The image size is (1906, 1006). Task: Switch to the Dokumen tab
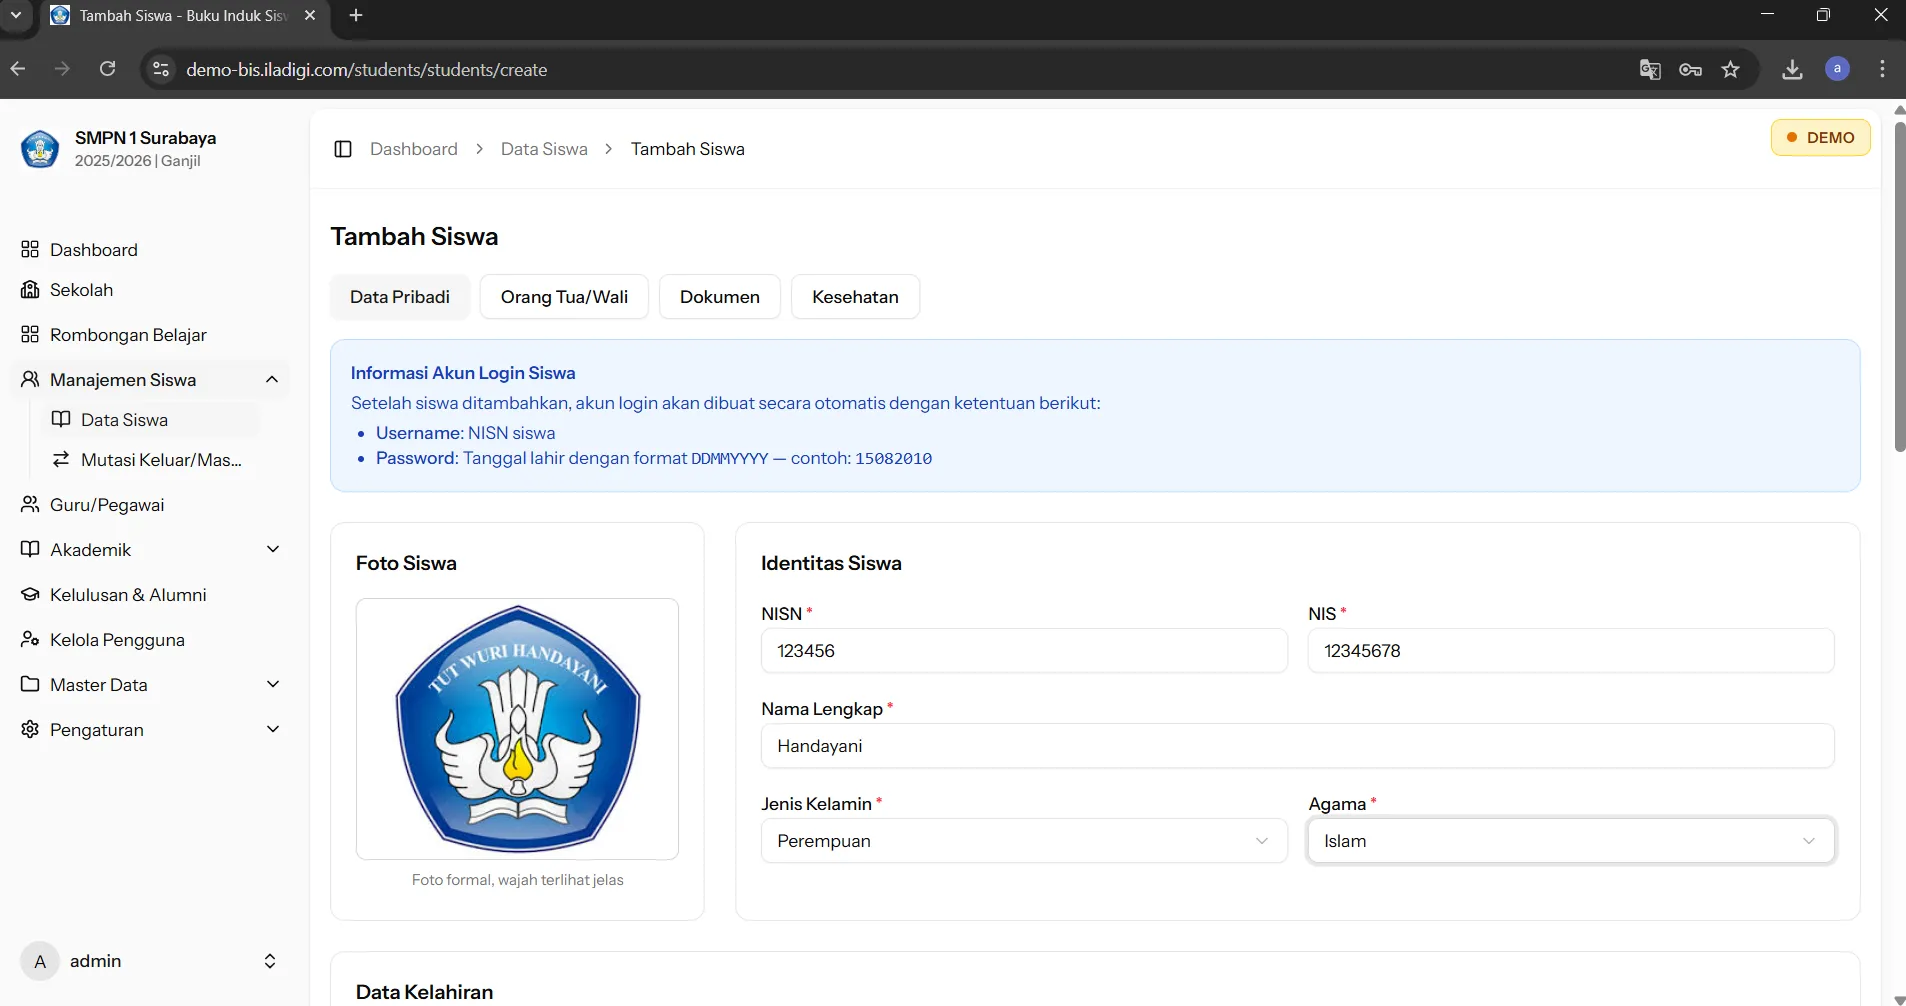[720, 297]
